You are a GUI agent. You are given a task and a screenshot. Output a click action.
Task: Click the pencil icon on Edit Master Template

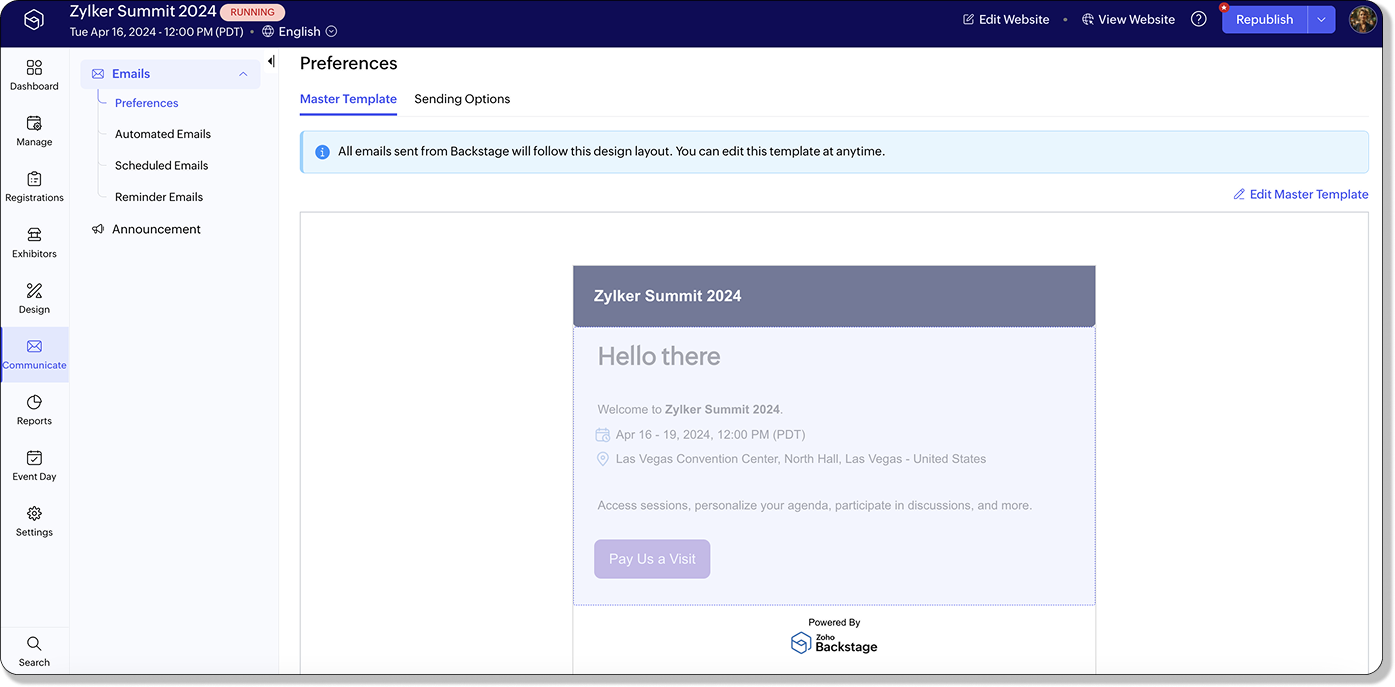(1239, 194)
